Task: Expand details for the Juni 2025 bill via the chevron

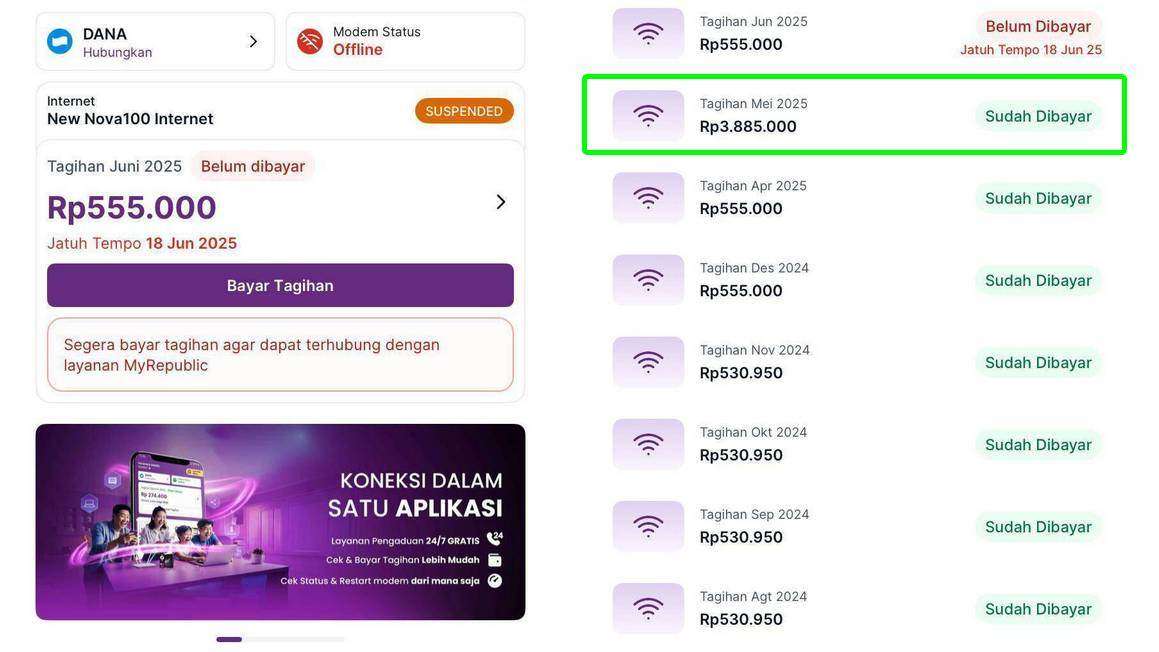Action: tap(501, 201)
